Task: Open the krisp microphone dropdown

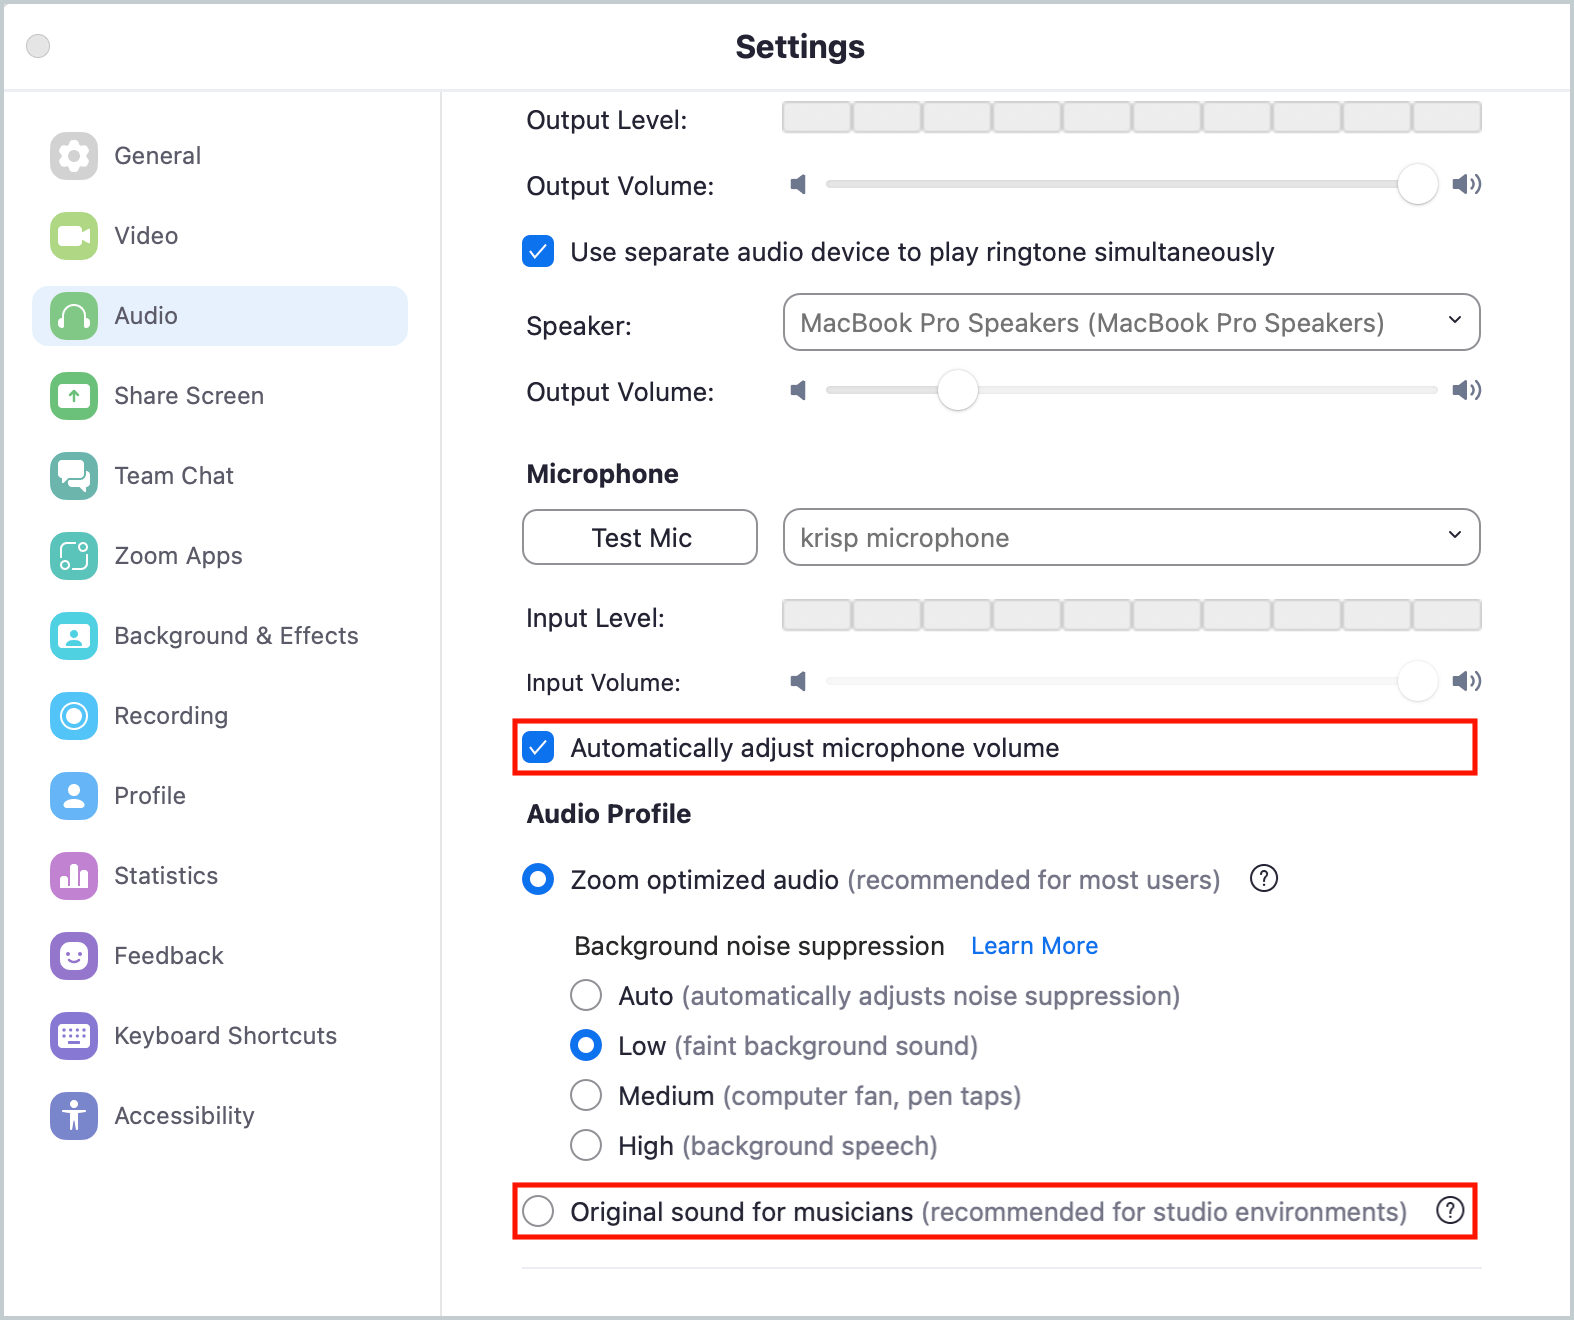Action: pos(1131,537)
